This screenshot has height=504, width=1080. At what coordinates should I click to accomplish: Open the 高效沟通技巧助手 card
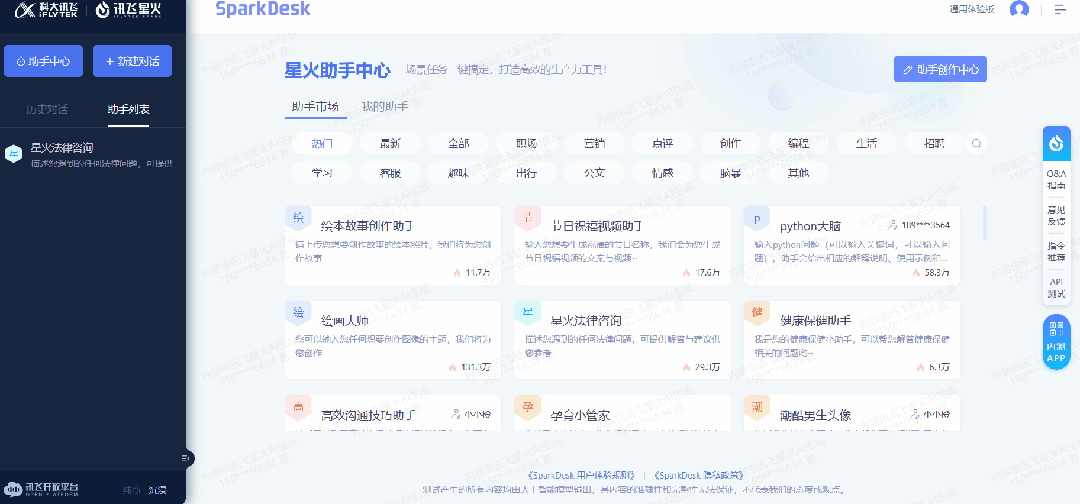coord(393,413)
